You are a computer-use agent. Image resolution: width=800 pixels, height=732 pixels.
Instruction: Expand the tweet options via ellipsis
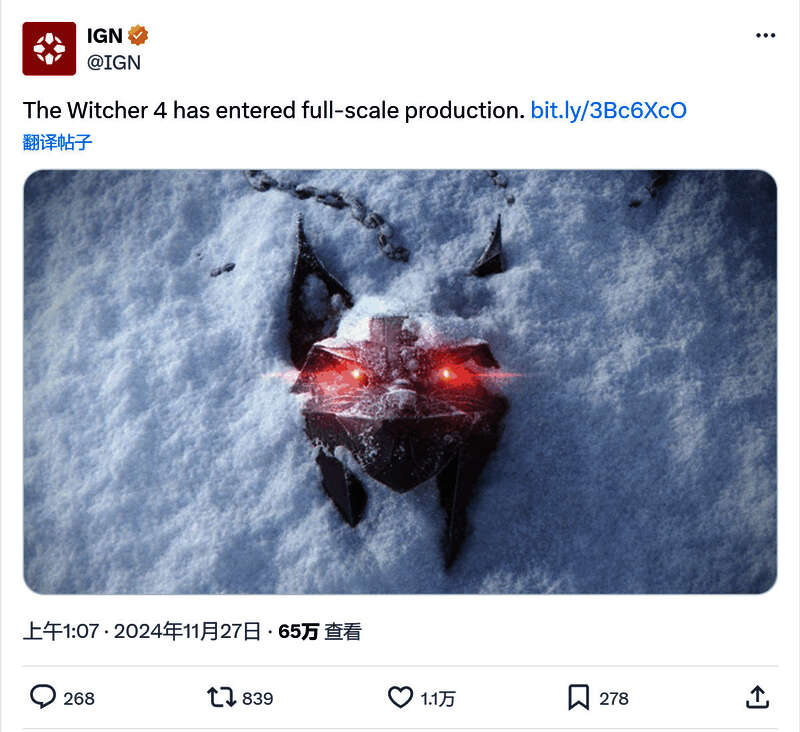tap(764, 33)
